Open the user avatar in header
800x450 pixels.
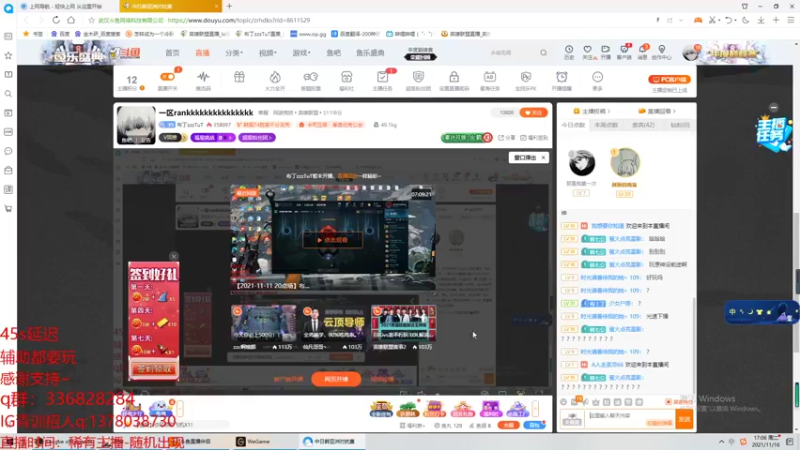click(x=691, y=53)
